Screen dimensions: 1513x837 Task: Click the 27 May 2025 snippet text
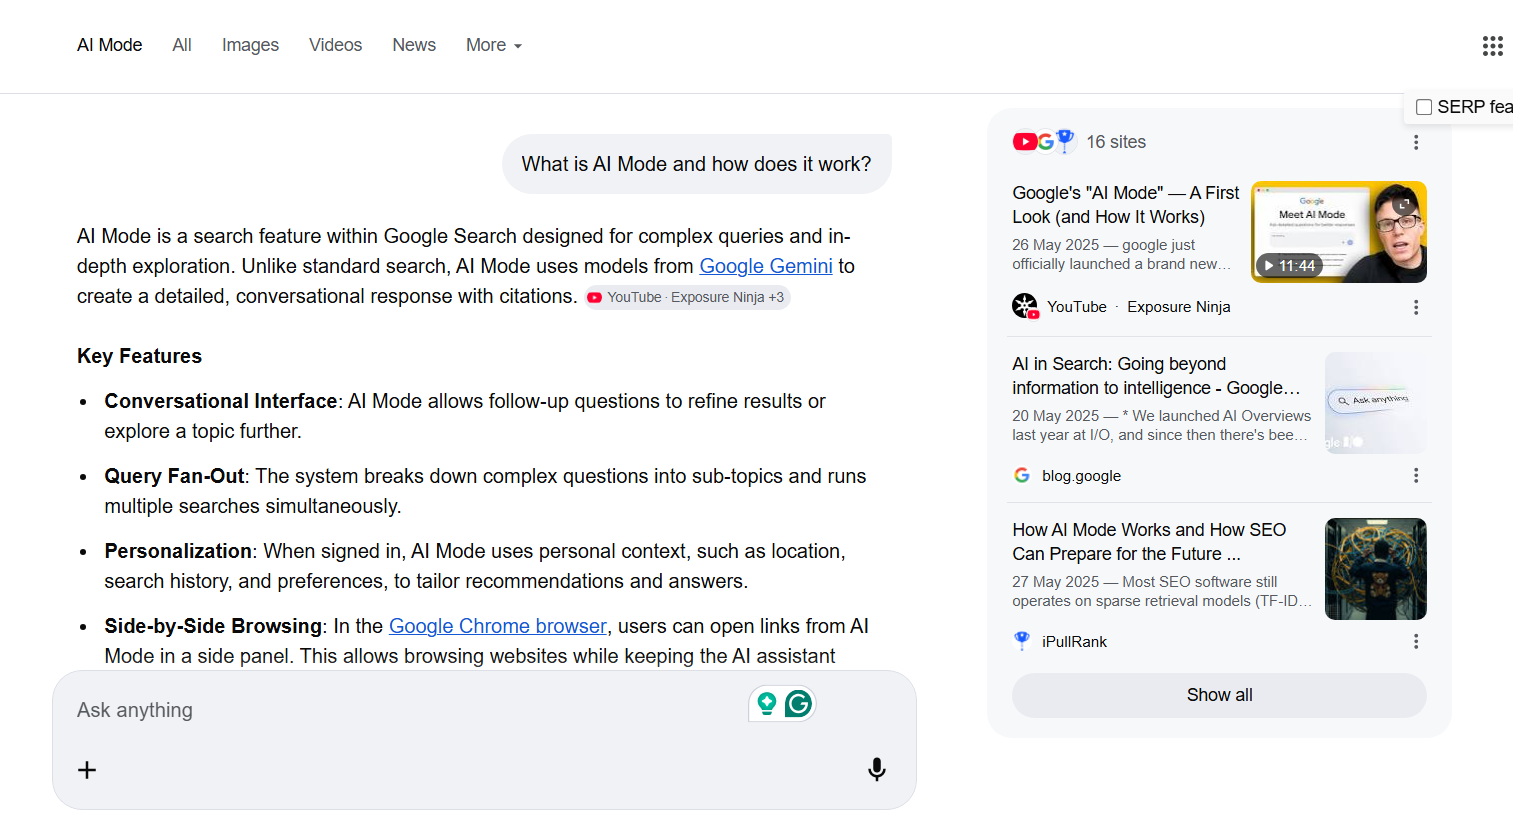[1161, 591]
